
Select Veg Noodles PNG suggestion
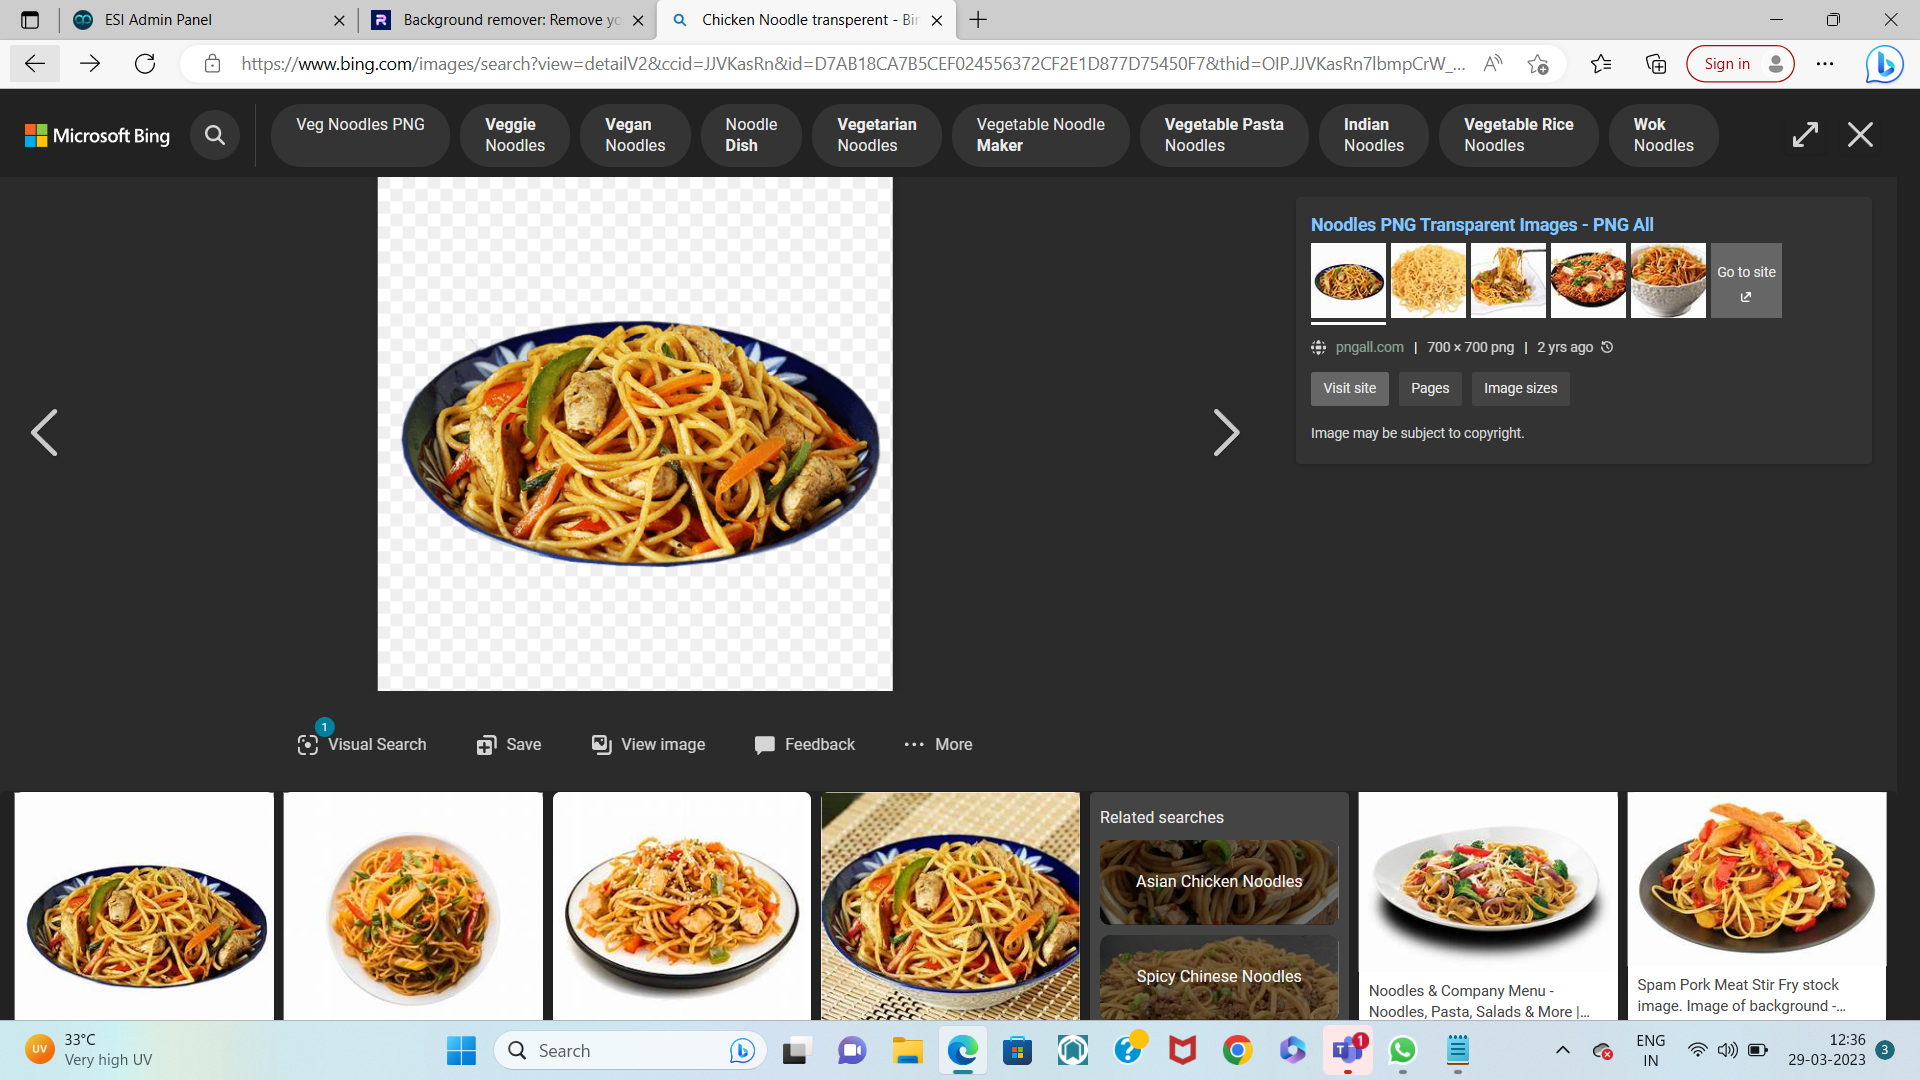[x=360, y=135]
